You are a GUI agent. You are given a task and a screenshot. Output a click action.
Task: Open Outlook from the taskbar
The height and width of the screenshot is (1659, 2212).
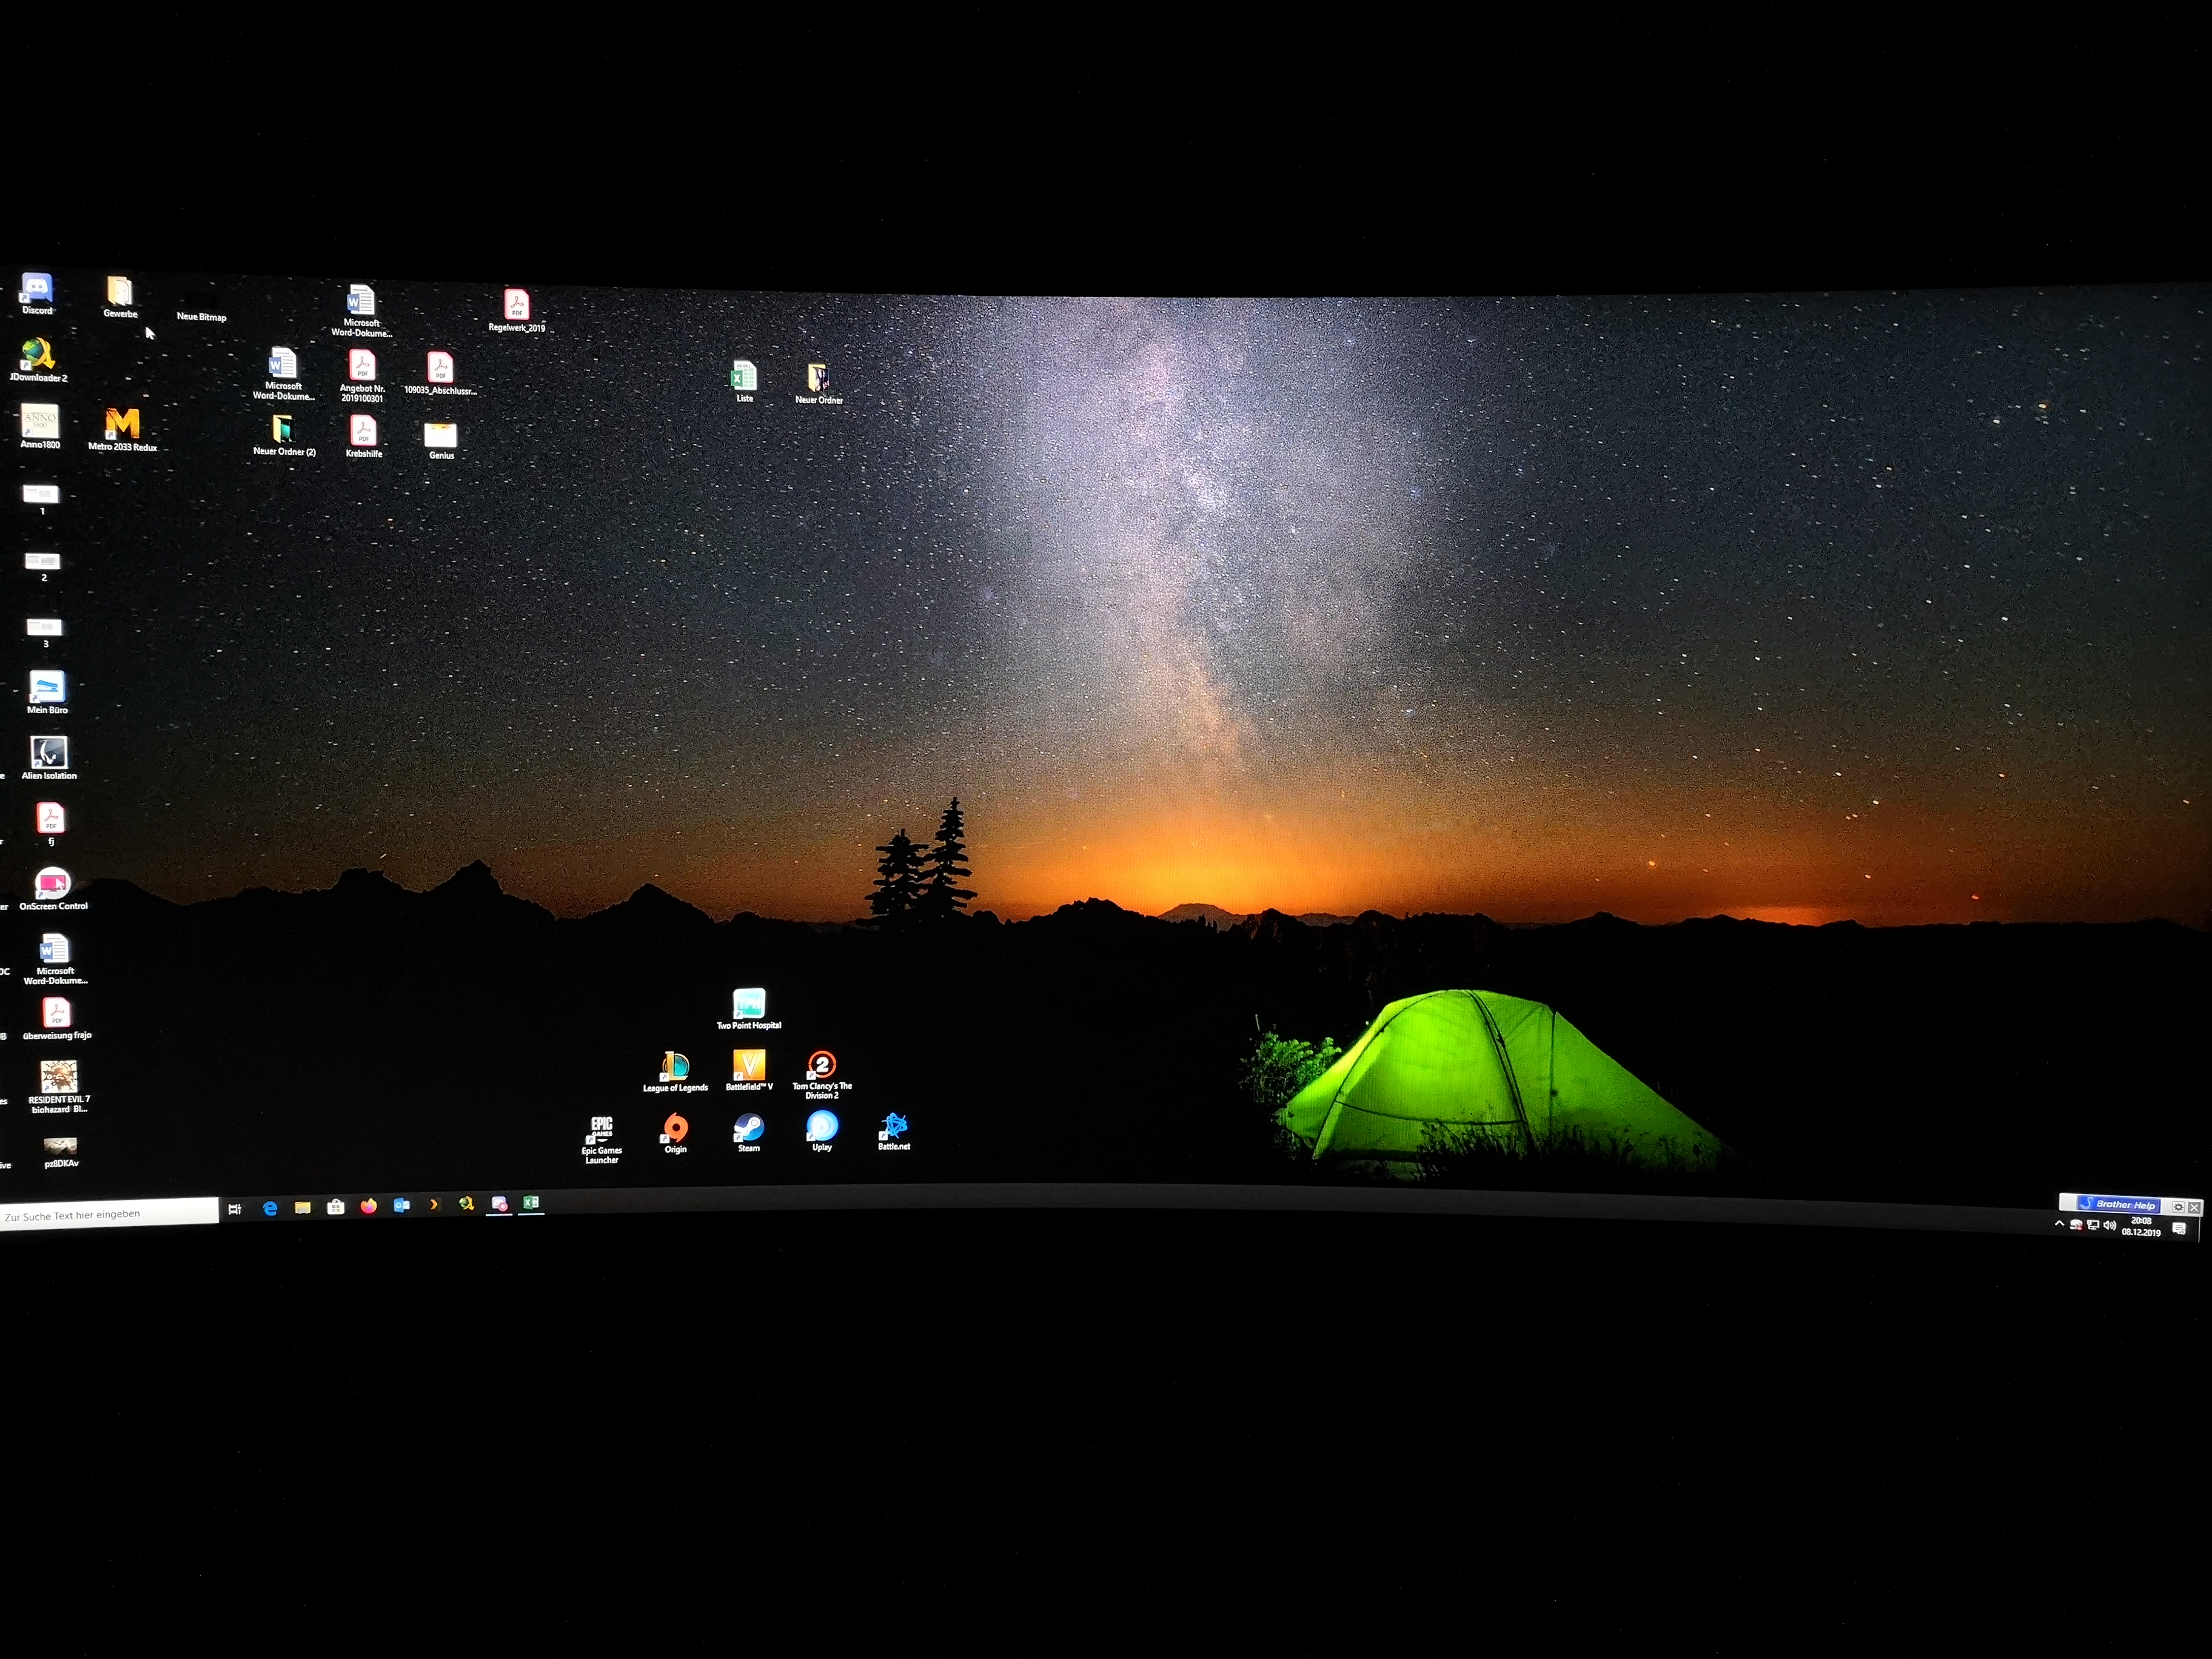pos(401,1205)
